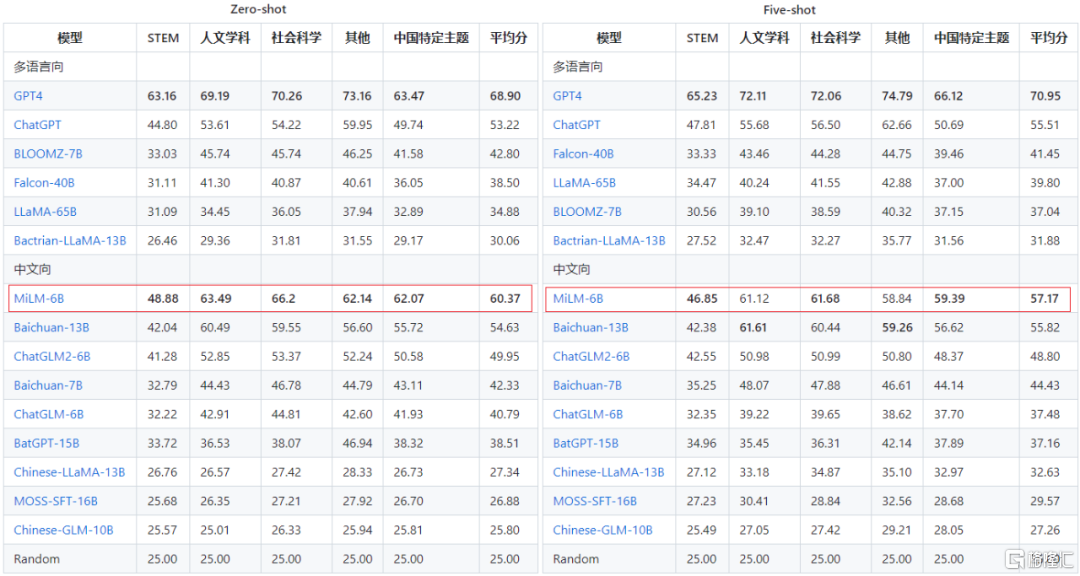The height and width of the screenshot is (576, 1080).
Task: Click the Random row label in Zero-shot table
Action: click(37, 559)
